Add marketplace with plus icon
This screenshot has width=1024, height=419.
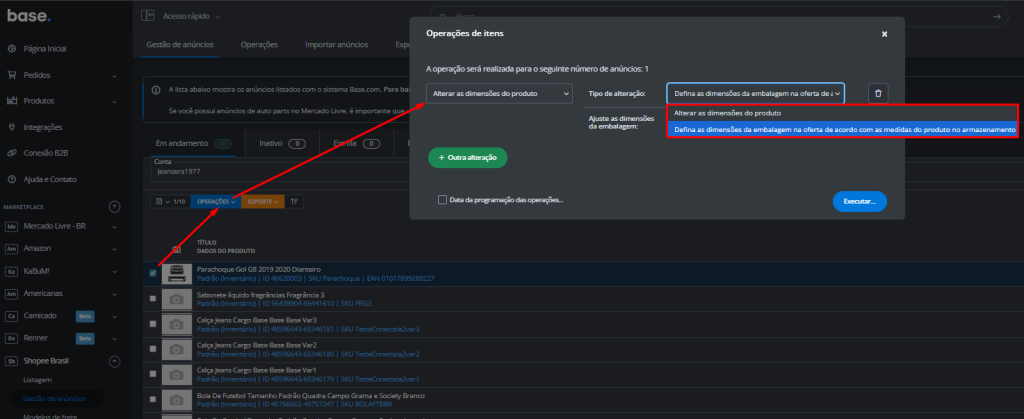[x=114, y=207]
